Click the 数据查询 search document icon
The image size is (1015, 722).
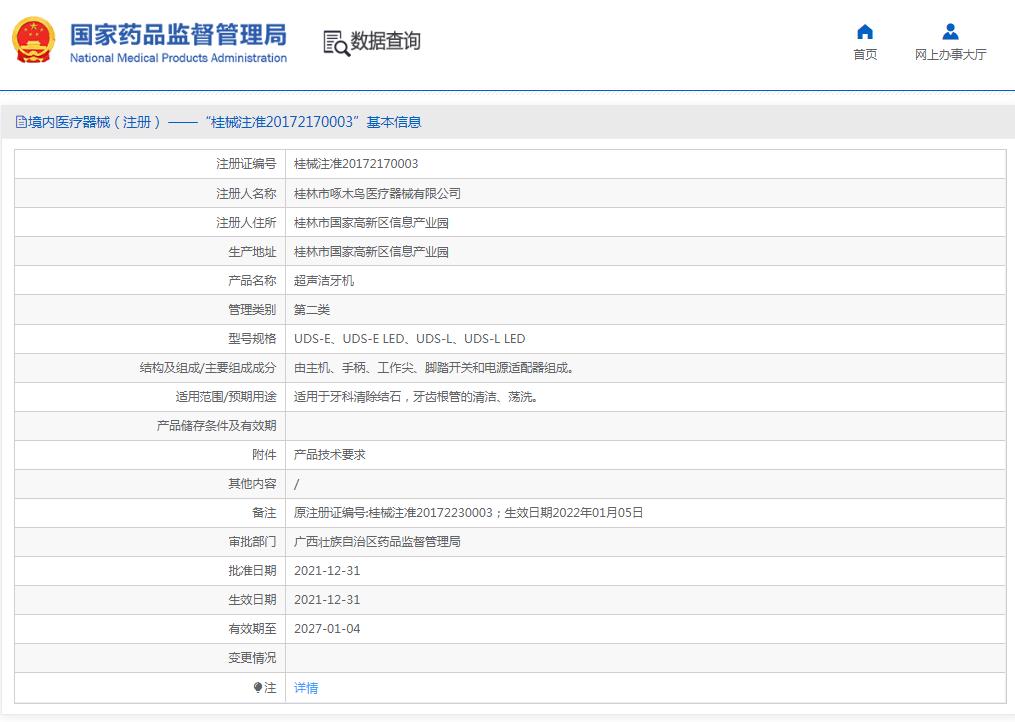point(337,43)
